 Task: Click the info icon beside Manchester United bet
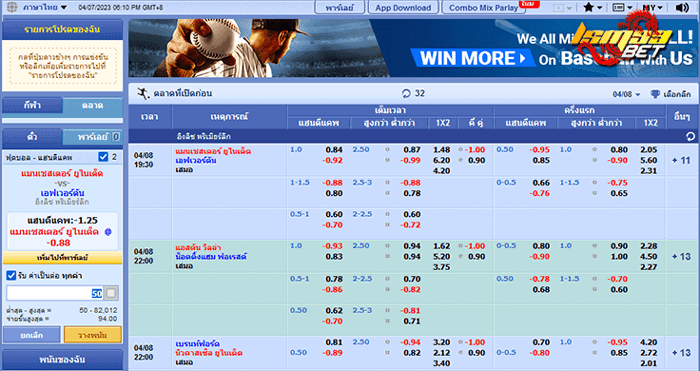[108, 232]
